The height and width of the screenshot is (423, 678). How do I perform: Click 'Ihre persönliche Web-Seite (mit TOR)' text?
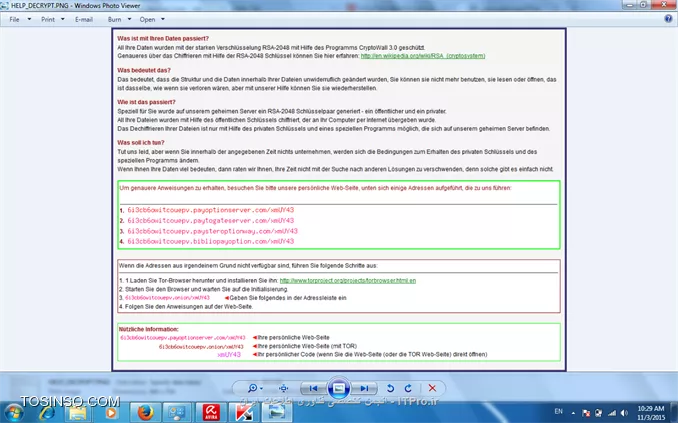click(x=307, y=346)
